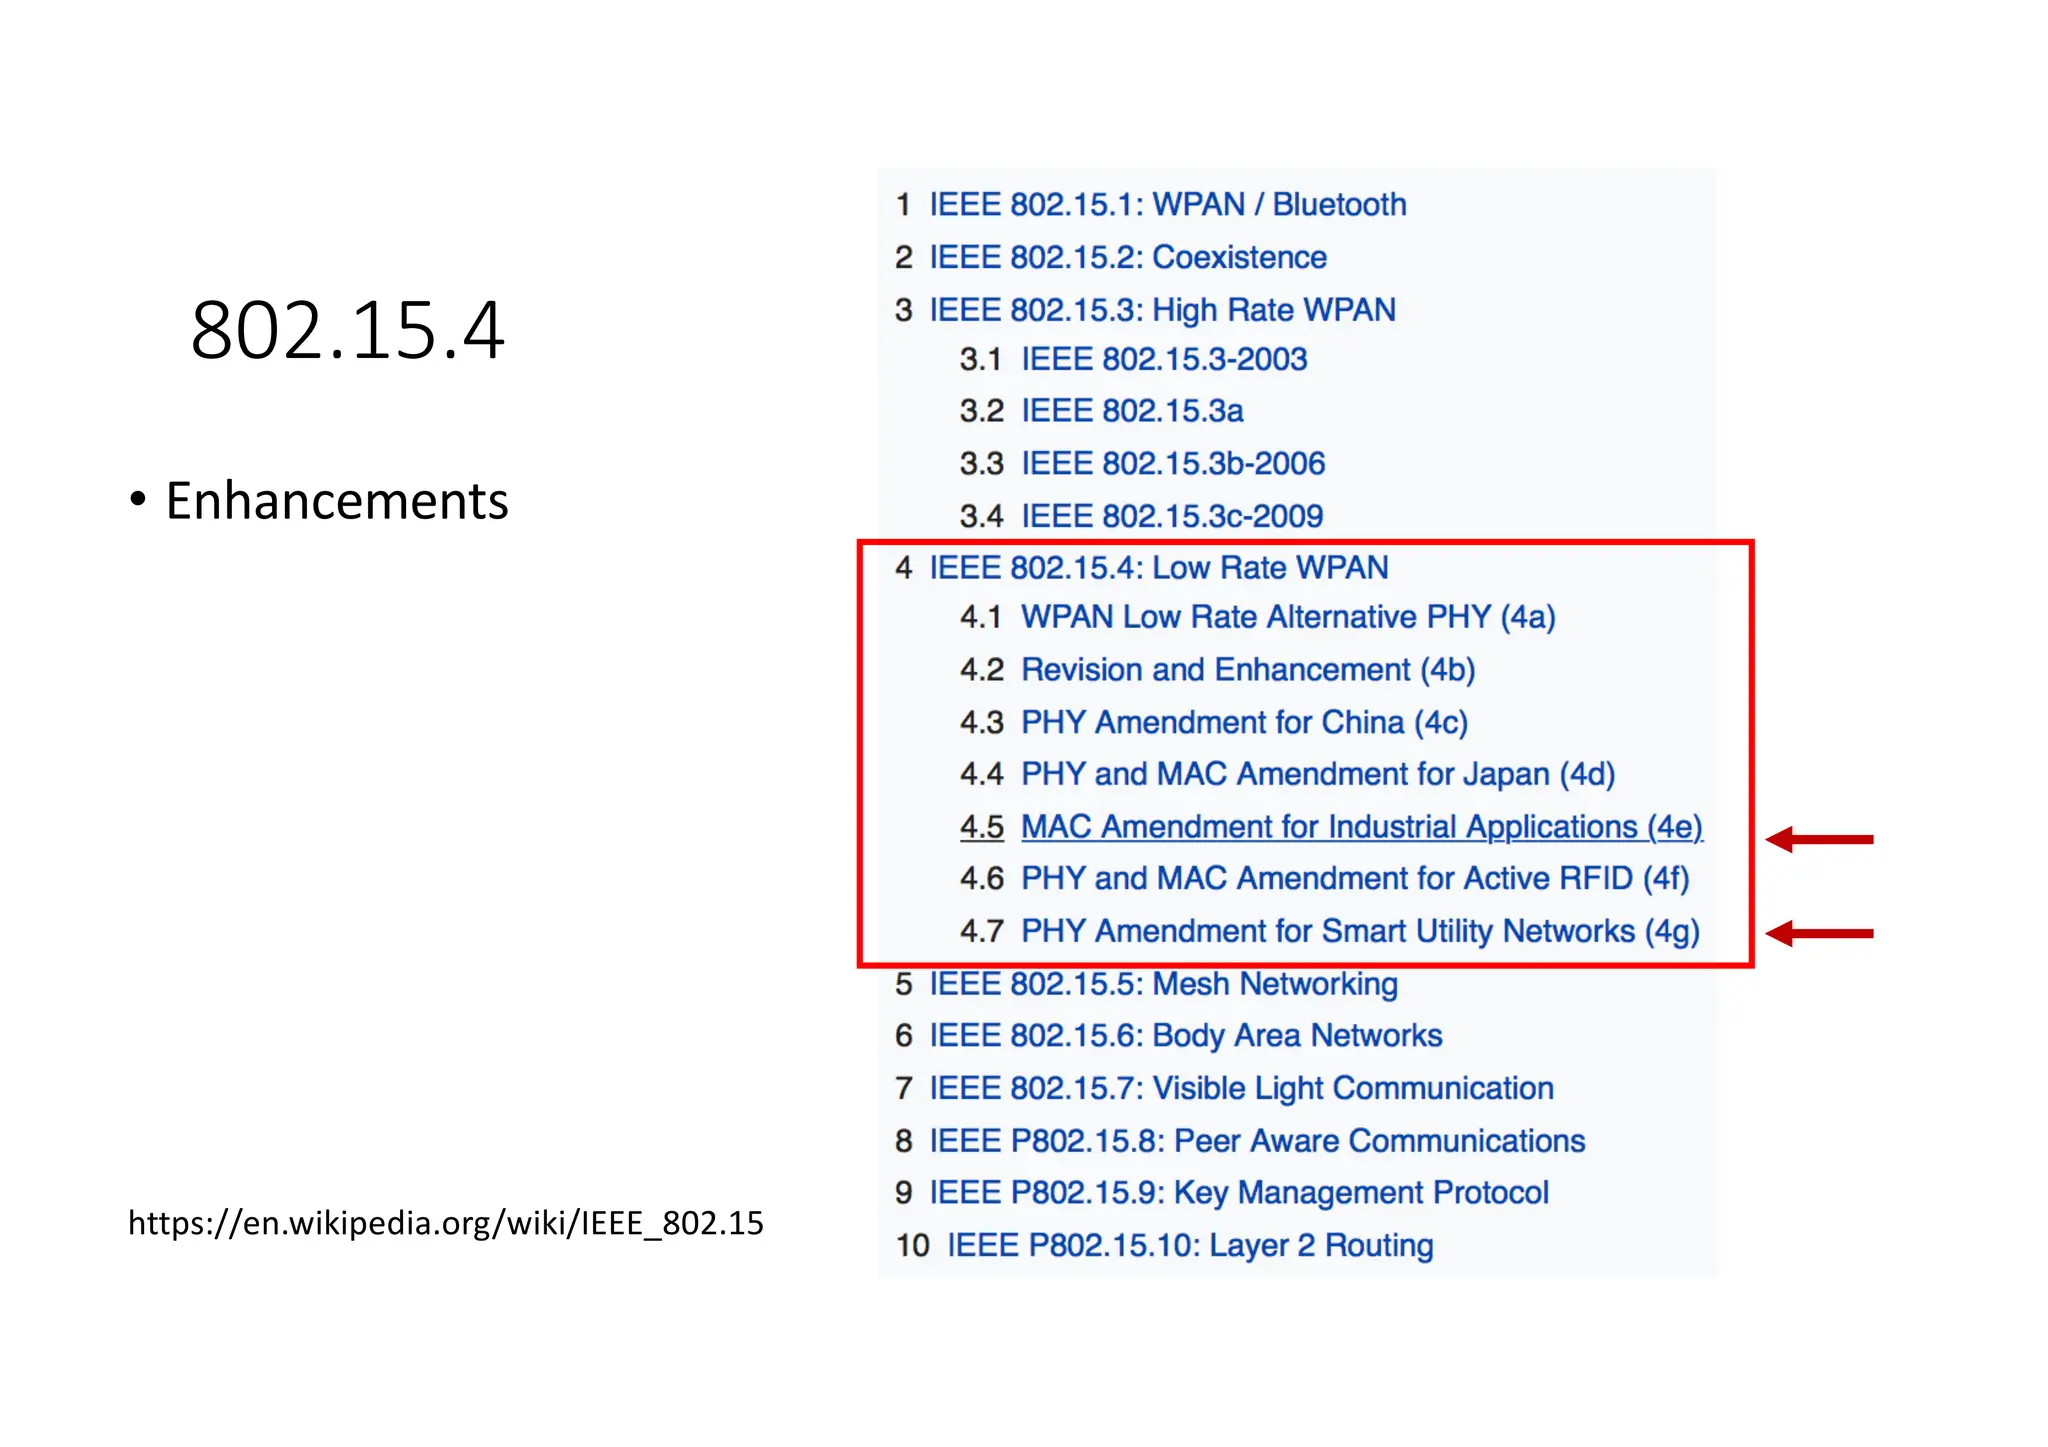The height and width of the screenshot is (1447, 2048).
Task: Open IEEE P802.15.10: Layer 2 Routing
Action: pyautogui.click(x=1190, y=1246)
